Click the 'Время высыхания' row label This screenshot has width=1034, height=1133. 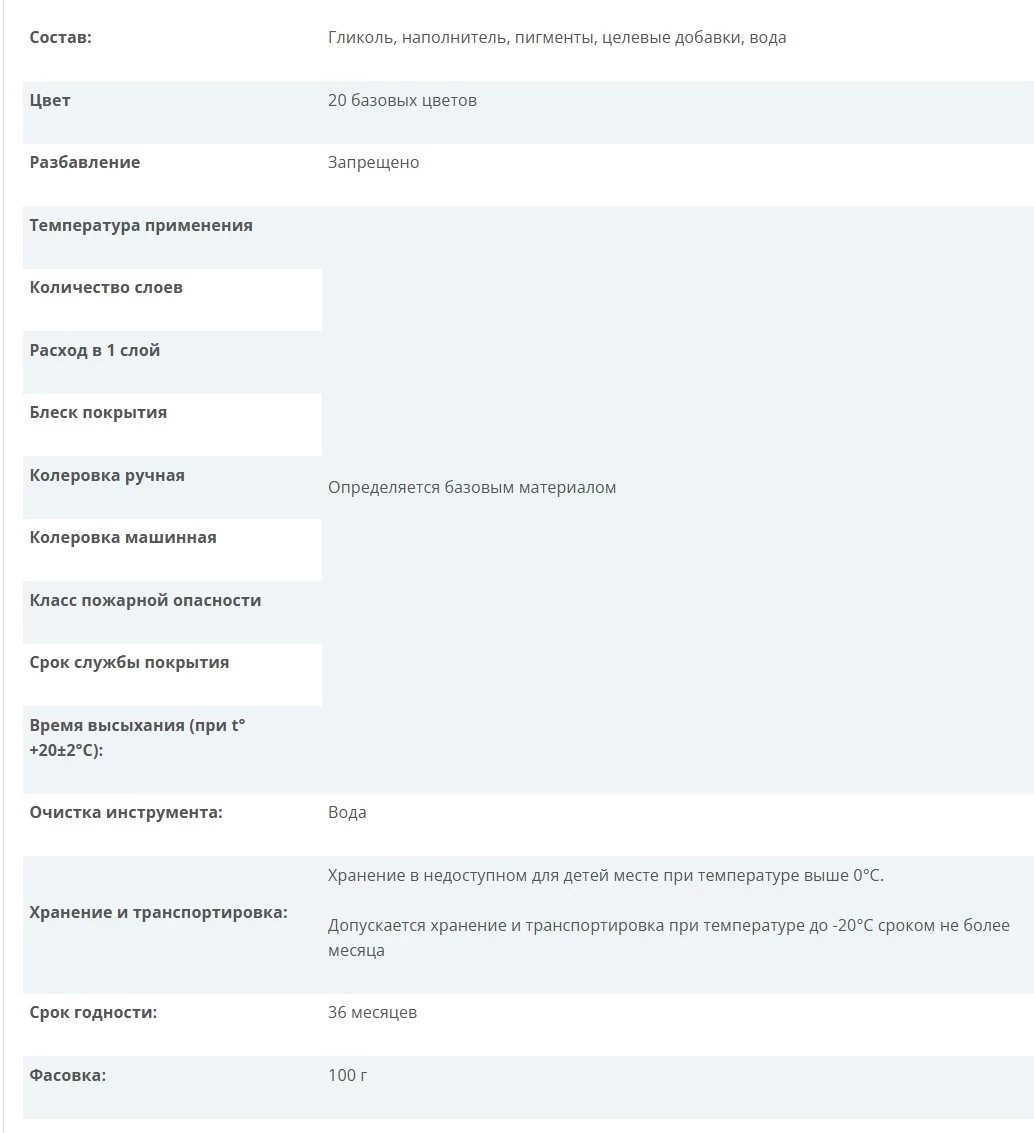click(137, 738)
